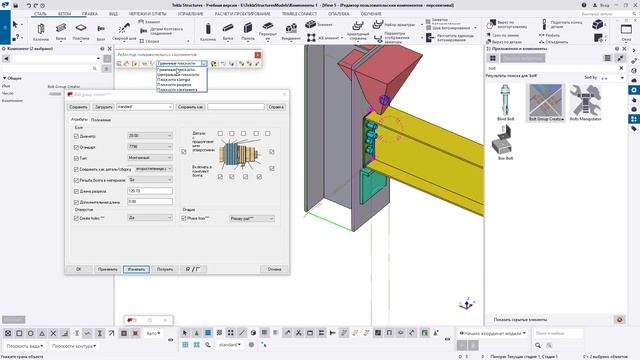Select the Bolt tool in ribbon

point(101,32)
